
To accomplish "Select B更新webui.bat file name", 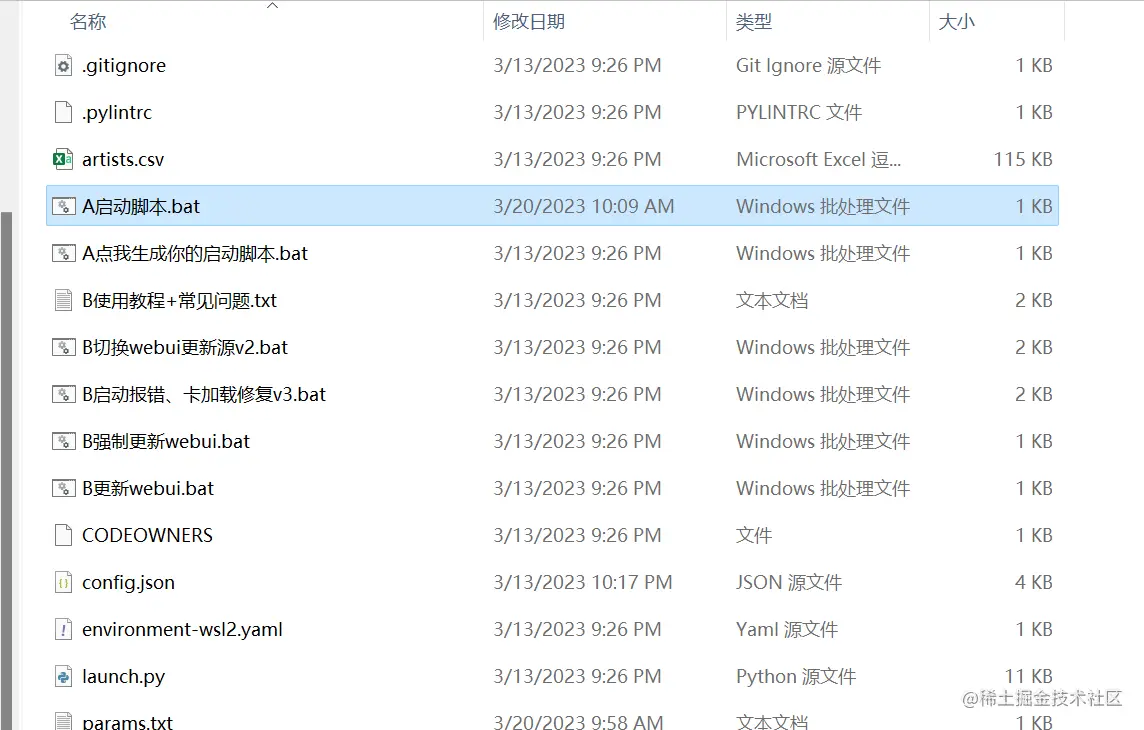I will coord(148,489).
